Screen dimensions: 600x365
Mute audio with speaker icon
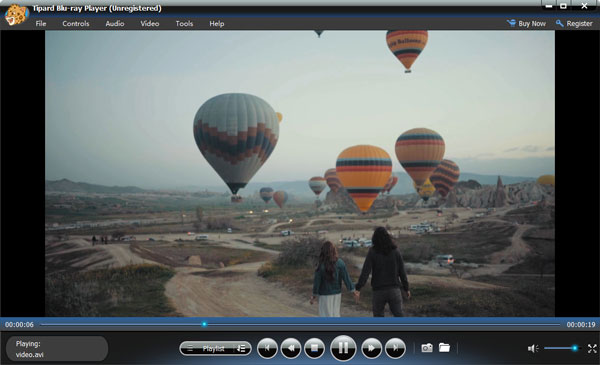coord(533,348)
